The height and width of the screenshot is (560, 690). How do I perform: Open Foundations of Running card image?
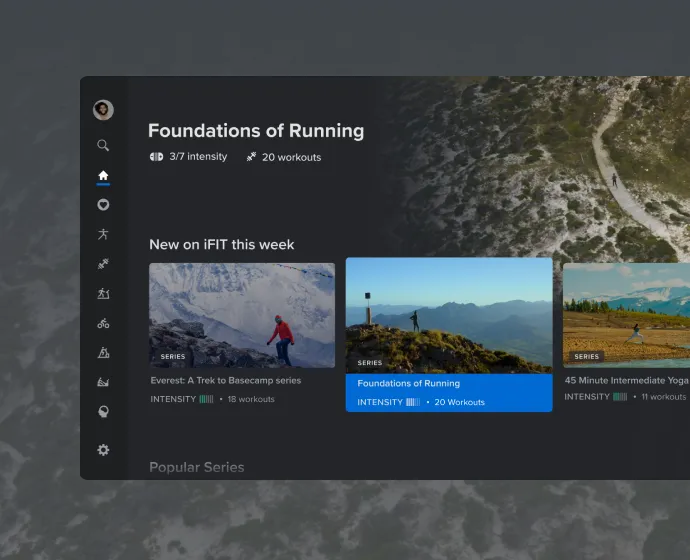449,315
